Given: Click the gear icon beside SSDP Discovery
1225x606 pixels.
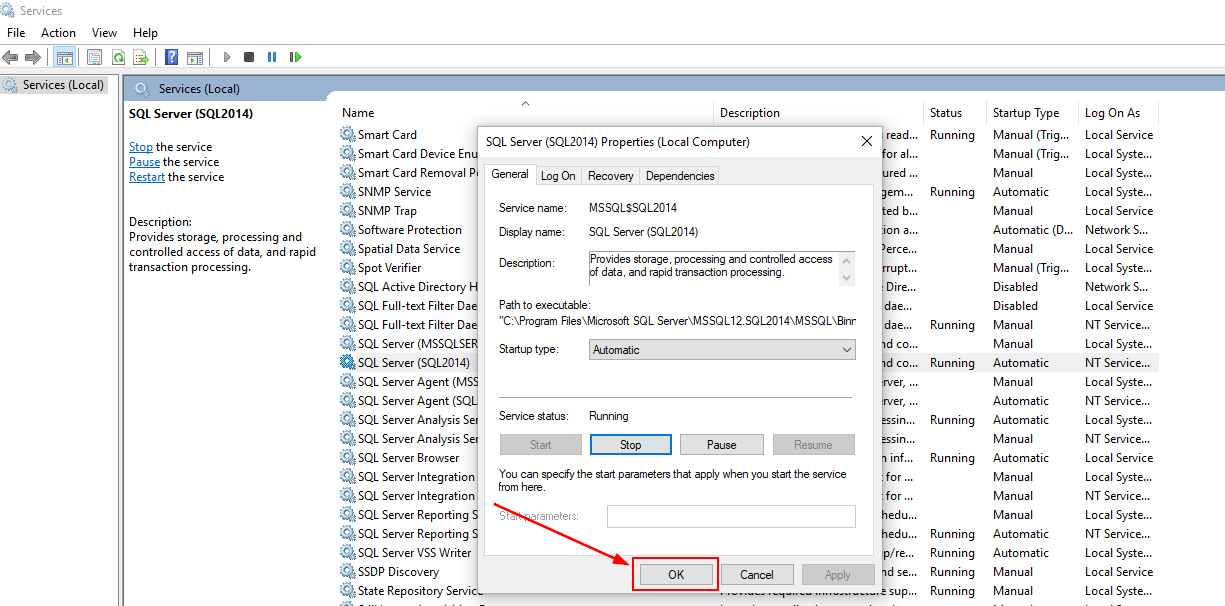Looking at the screenshot, I should [x=348, y=571].
